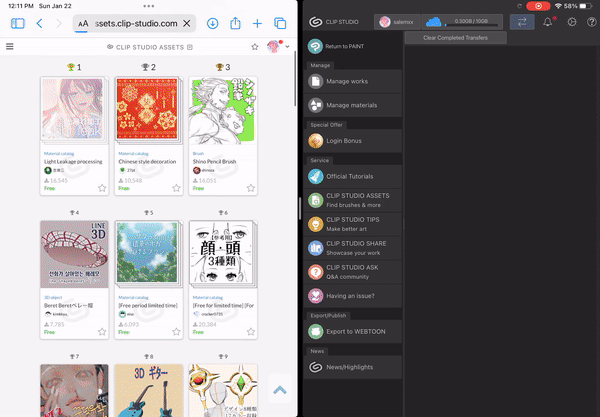The height and width of the screenshot is (417, 600).
Task: Stop loading page with X in address bar
Action: point(187,23)
